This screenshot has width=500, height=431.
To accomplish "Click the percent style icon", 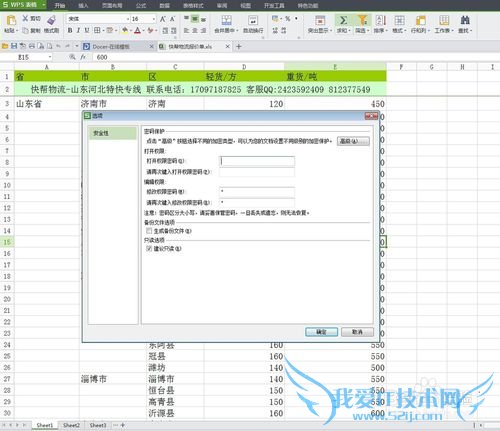I will pyautogui.click(x=288, y=19).
